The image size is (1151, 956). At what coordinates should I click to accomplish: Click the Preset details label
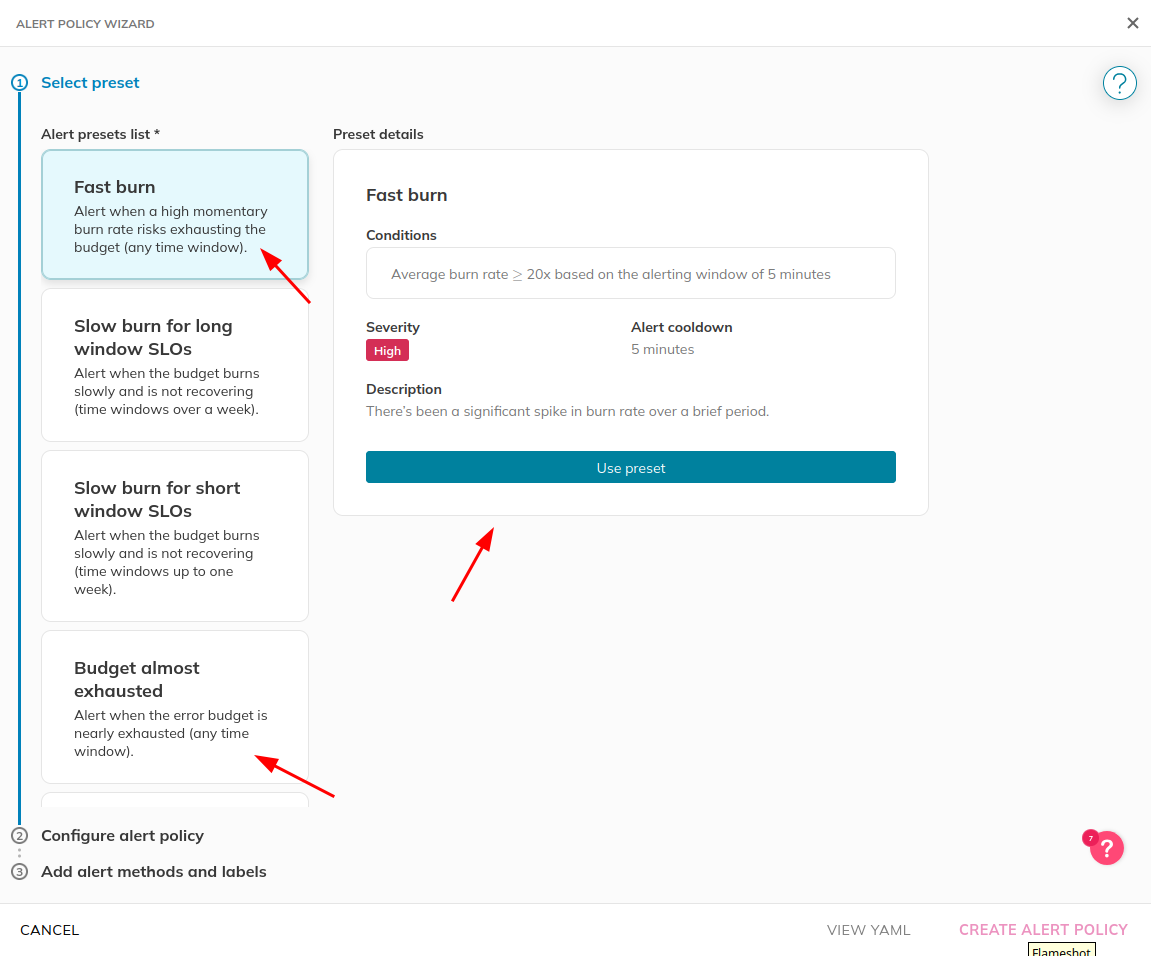(x=378, y=134)
